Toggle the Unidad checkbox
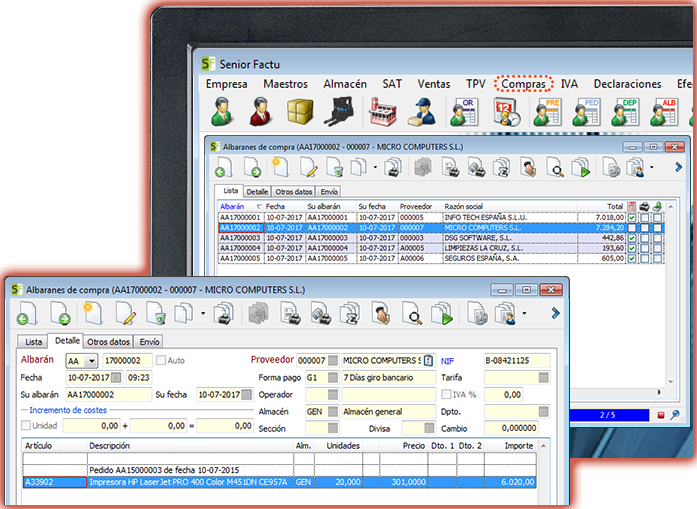Image resolution: width=697 pixels, height=509 pixels. [x=26, y=425]
